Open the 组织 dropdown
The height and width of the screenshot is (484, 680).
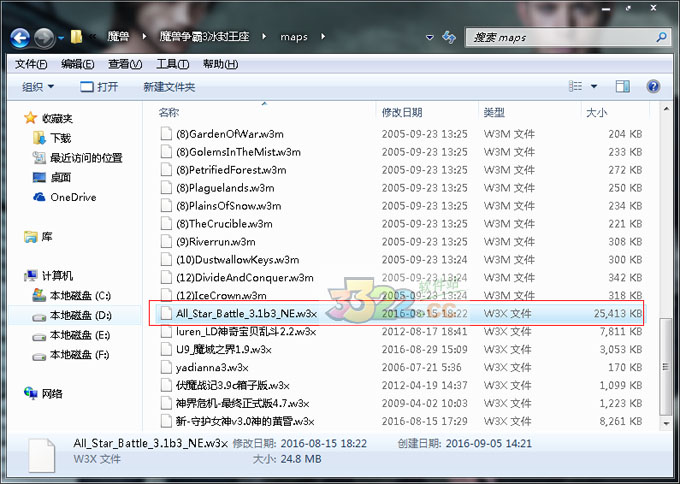pyautogui.click(x=38, y=87)
